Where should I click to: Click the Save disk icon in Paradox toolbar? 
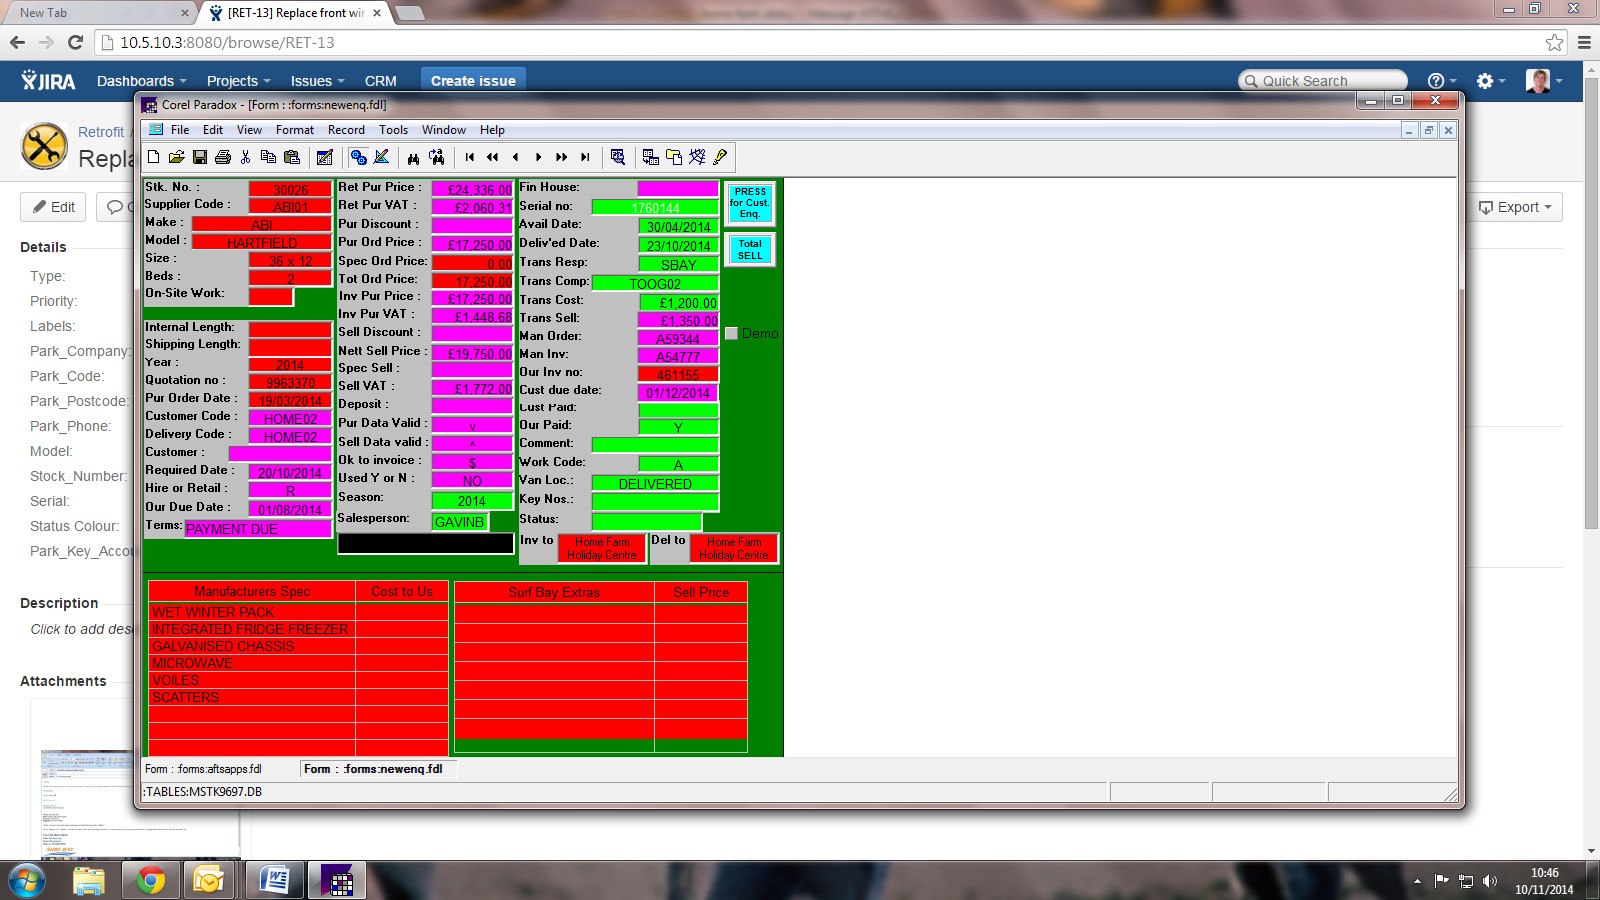point(200,157)
